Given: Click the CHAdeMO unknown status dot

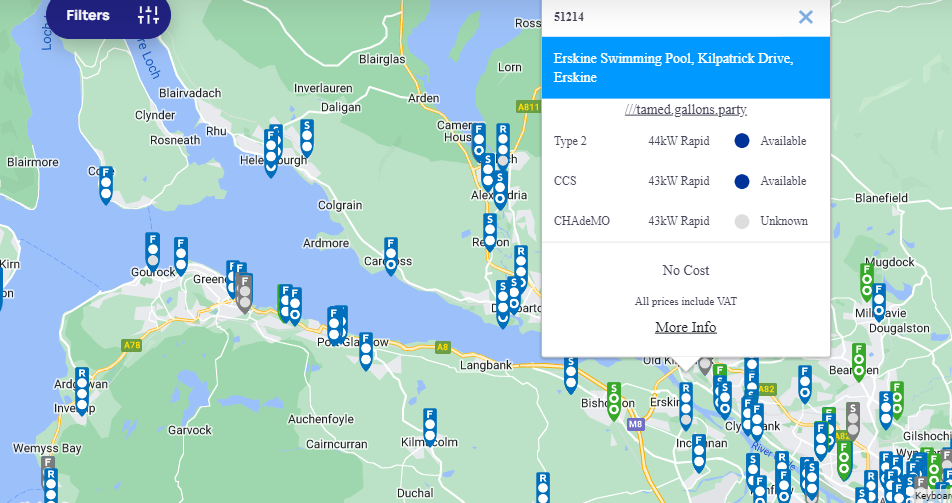Looking at the screenshot, I should [x=742, y=221].
